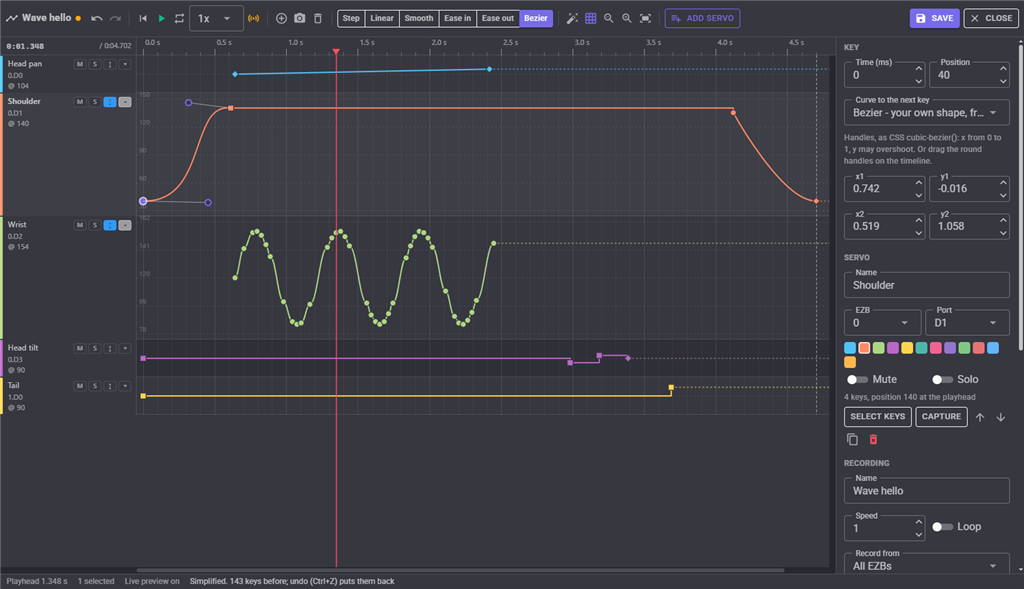Redo the last undone edit
Image resolution: width=1024 pixels, height=589 pixels.
pyautogui.click(x=116, y=18)
